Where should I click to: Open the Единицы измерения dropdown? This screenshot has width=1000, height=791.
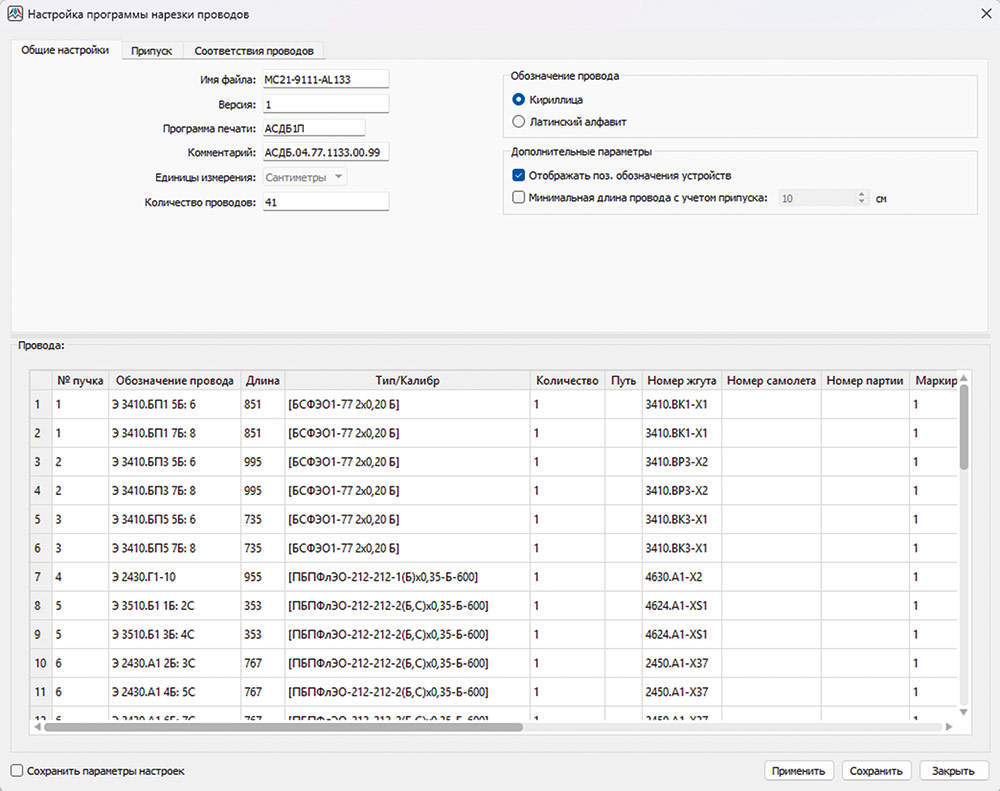pos(305,177)
